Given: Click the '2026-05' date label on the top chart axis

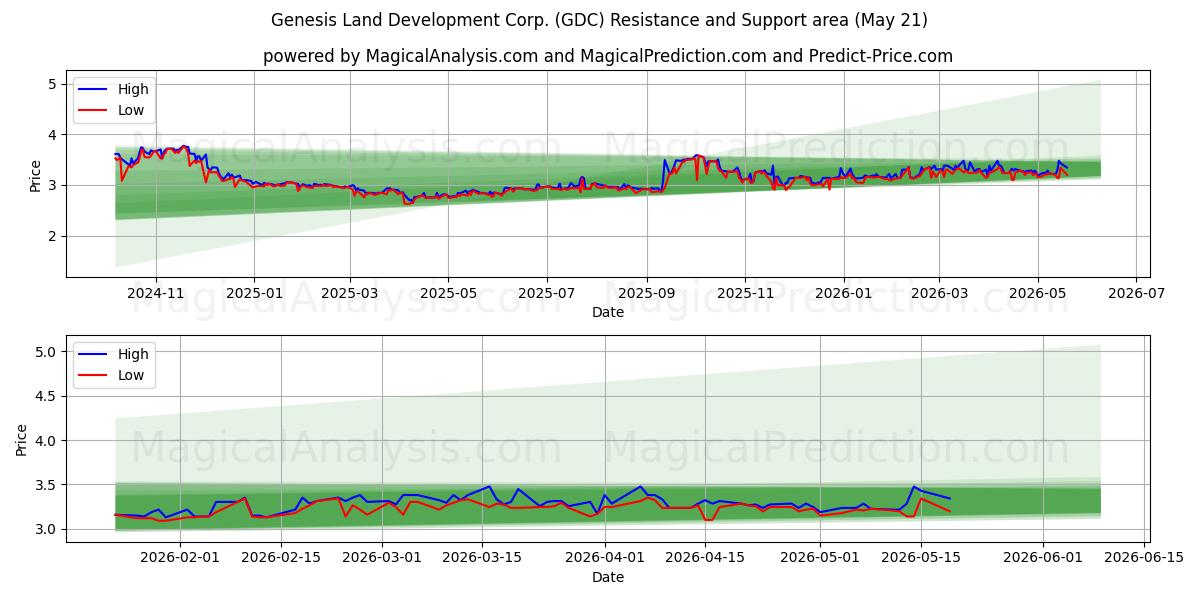Looking at the screenshot, I should click(x=1037, y=294).
